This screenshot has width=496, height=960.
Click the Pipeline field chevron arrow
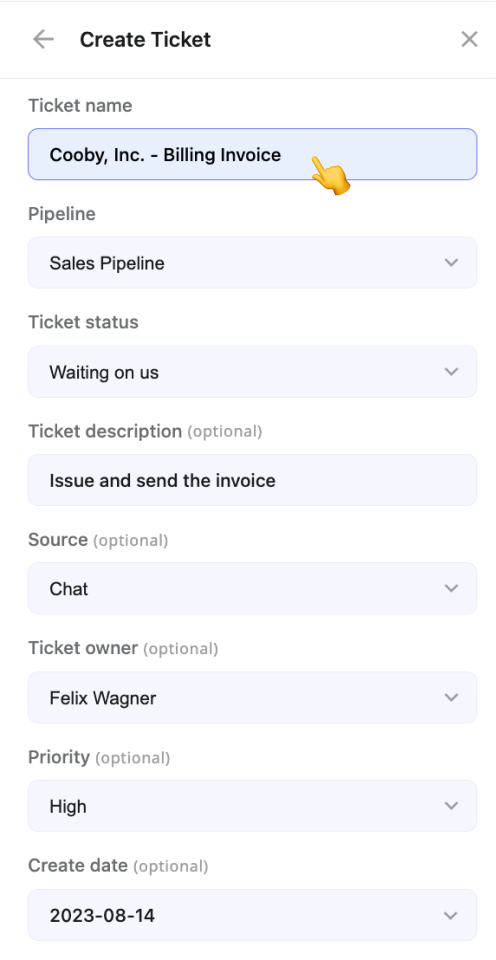coord(451,263)
